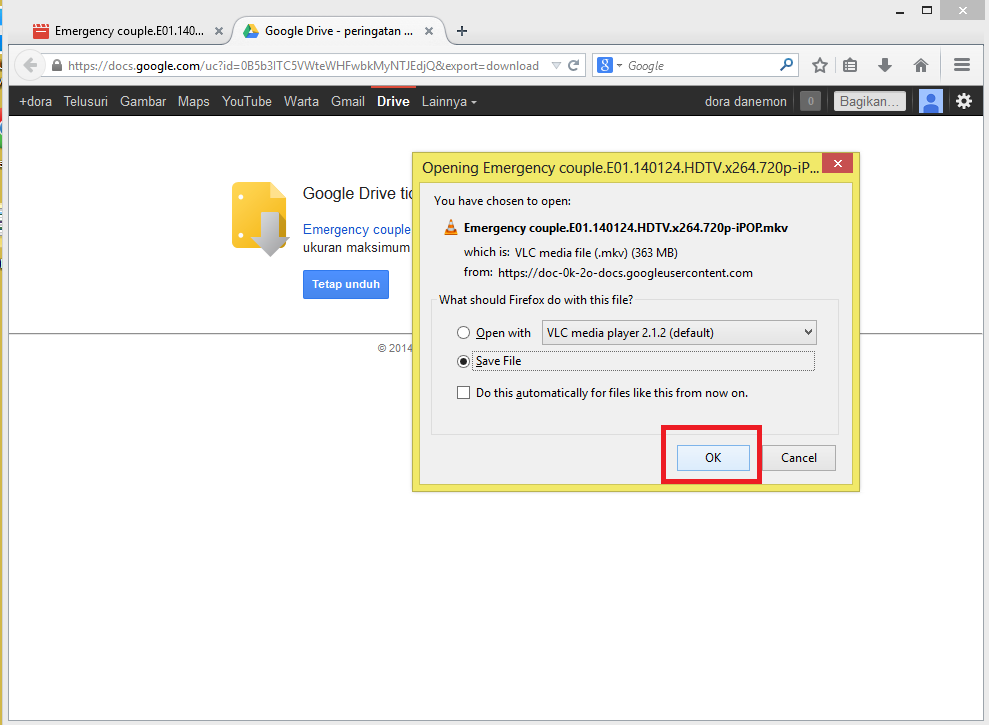Image resolution: width=989 pixels, height=725 pixels.
Task: Open the Firefox hamburger menu
Action: [x=961, y=65]
